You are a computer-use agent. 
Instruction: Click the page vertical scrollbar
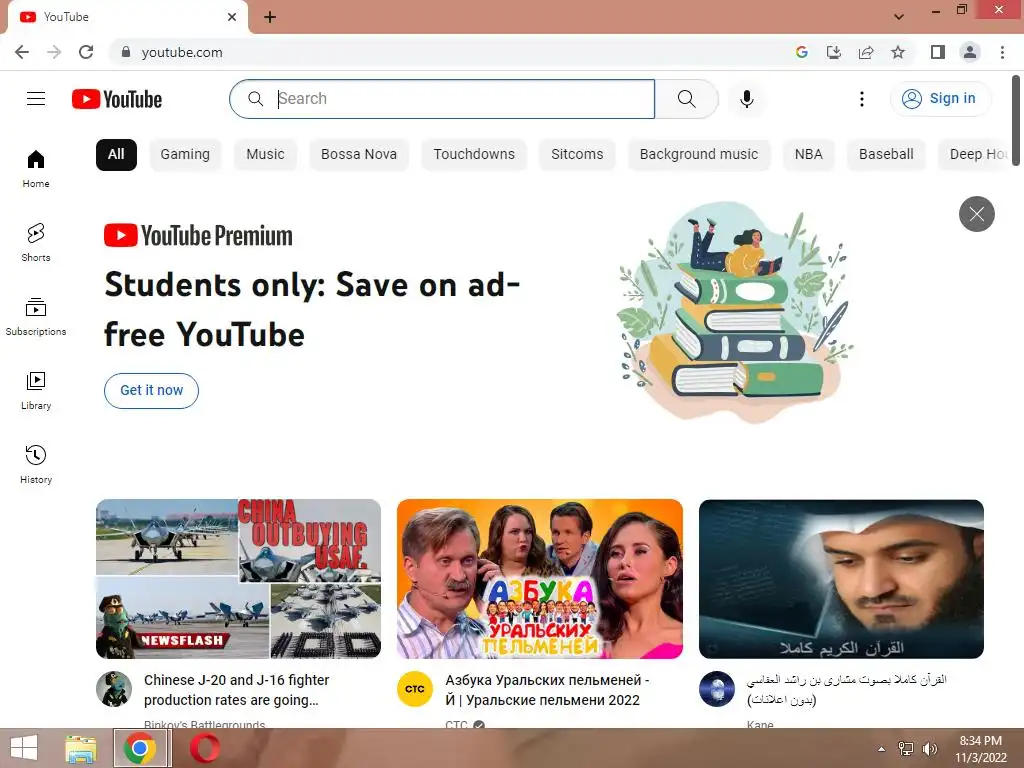1016,123
